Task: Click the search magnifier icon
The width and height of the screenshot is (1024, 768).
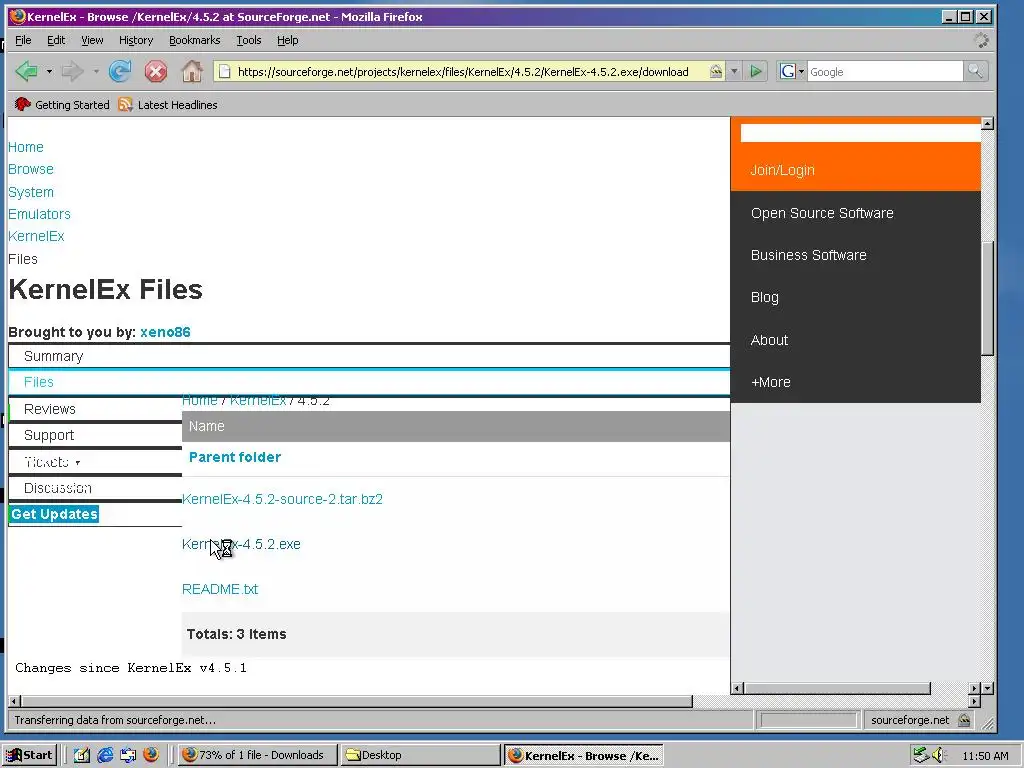Action: pos(975,71)
